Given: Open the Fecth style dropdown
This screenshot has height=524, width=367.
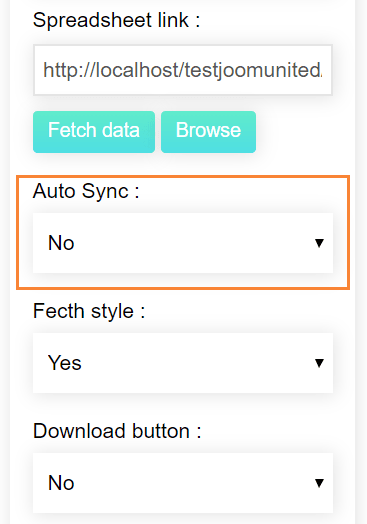Looking at the screenshot, I should (x=183, y=363).
